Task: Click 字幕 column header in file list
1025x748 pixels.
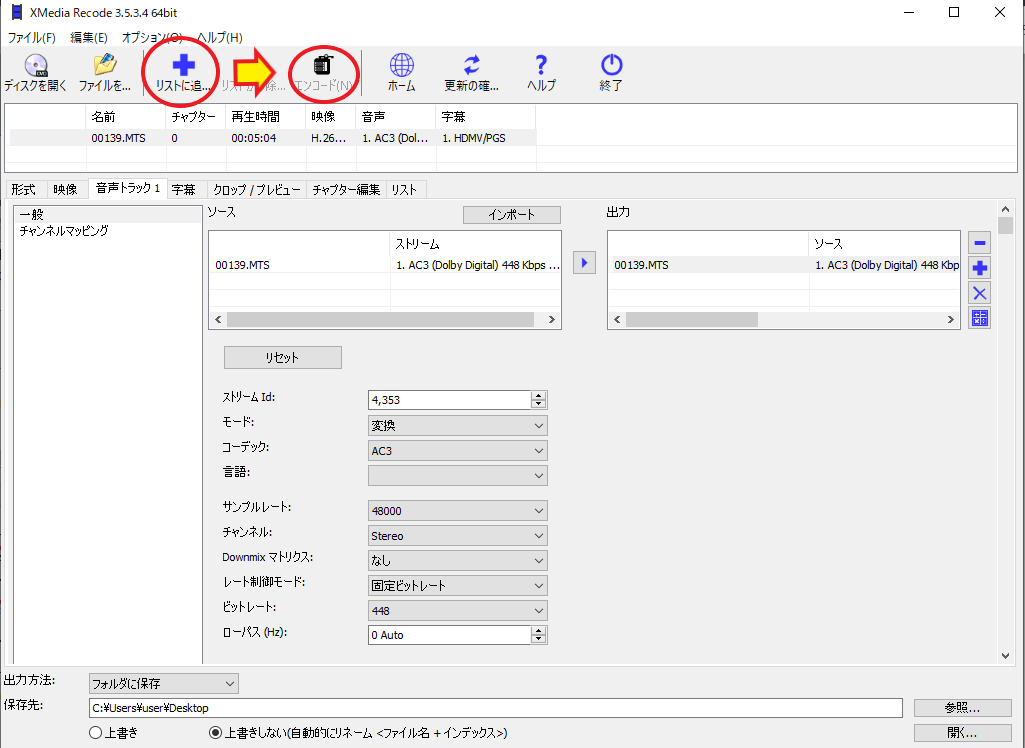Action: [x=486, y=117]
